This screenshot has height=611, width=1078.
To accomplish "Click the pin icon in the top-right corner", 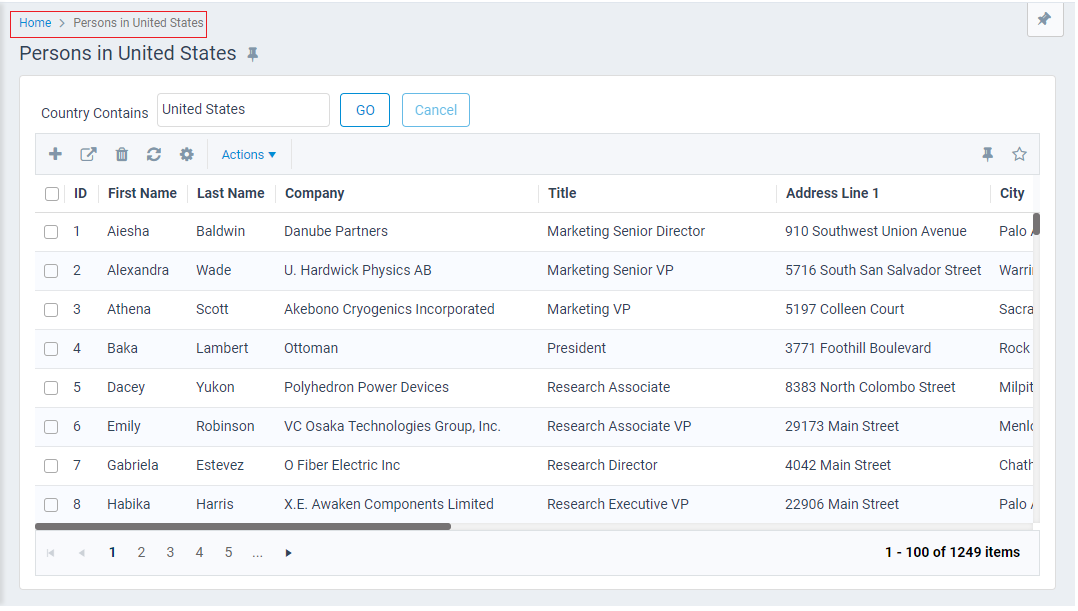I will point(1044,19).
